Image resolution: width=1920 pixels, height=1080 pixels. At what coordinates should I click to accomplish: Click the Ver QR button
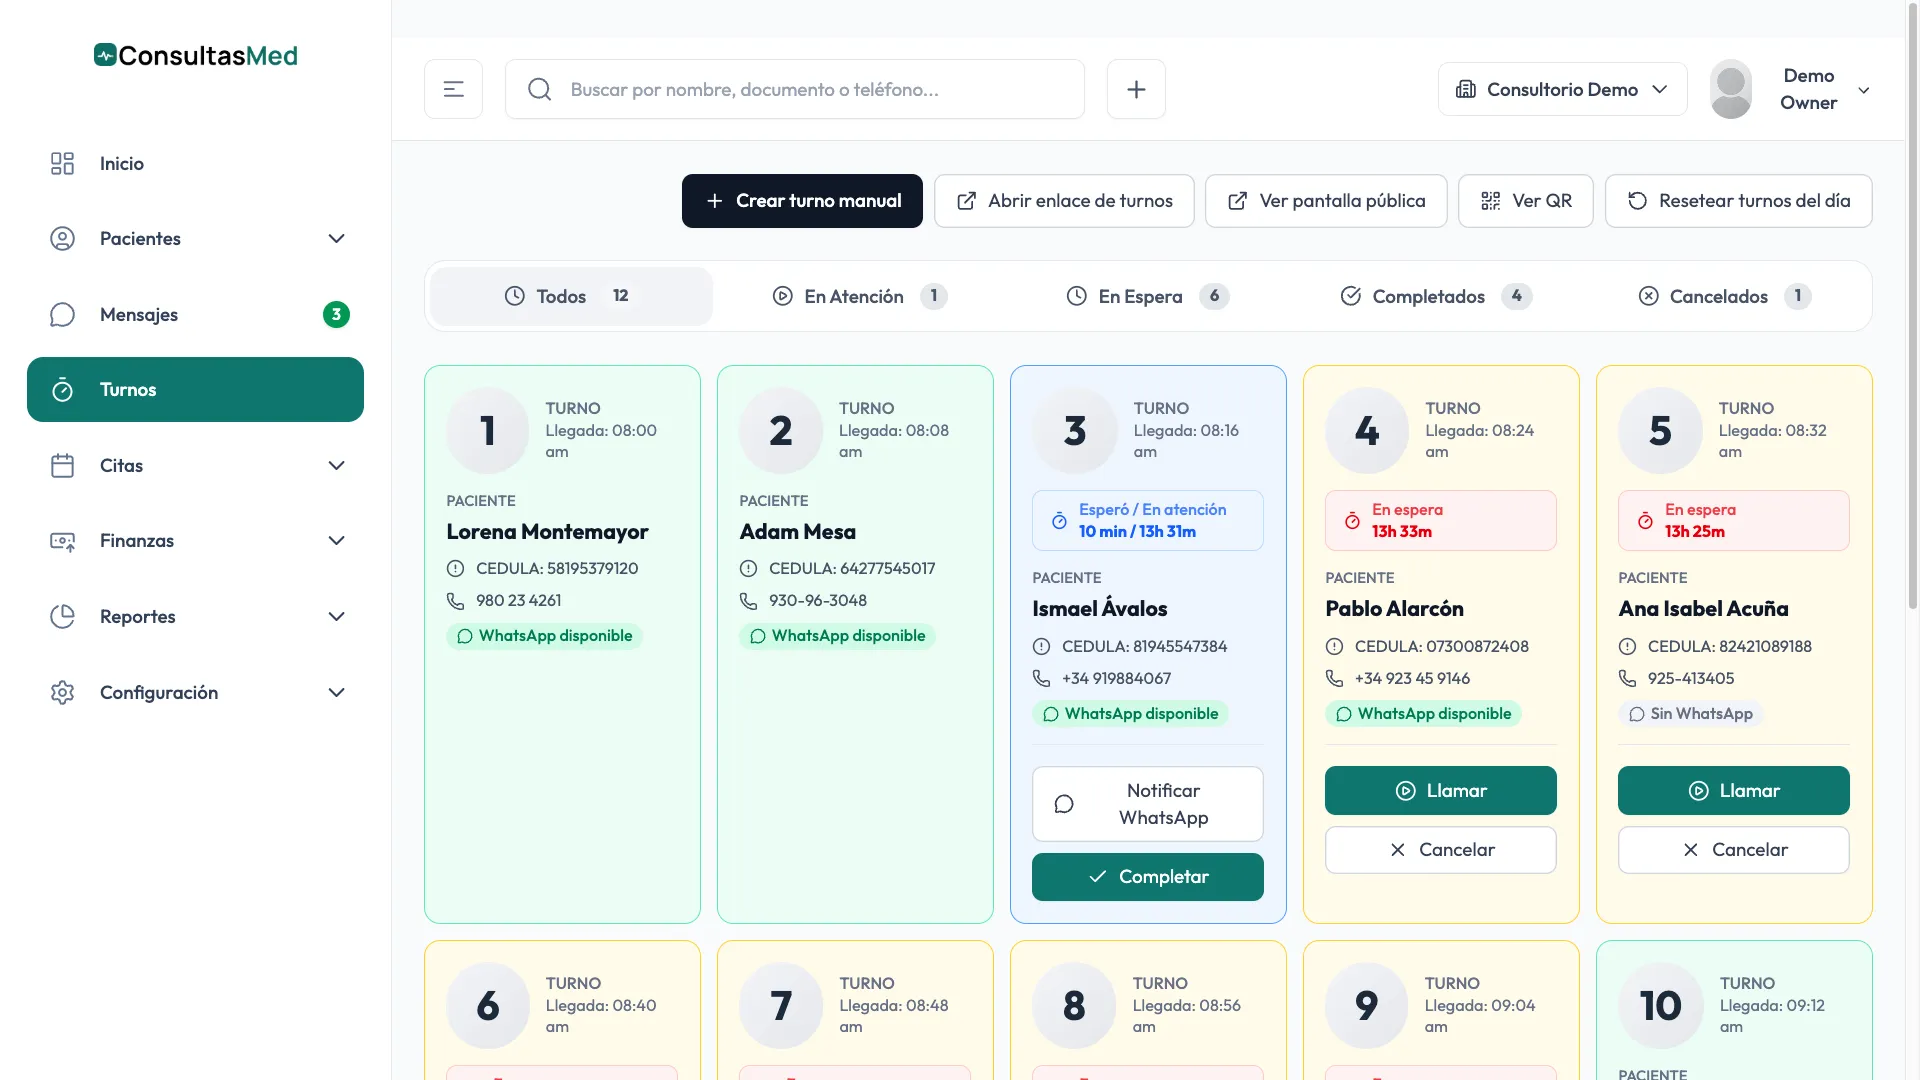point(1526,201)
